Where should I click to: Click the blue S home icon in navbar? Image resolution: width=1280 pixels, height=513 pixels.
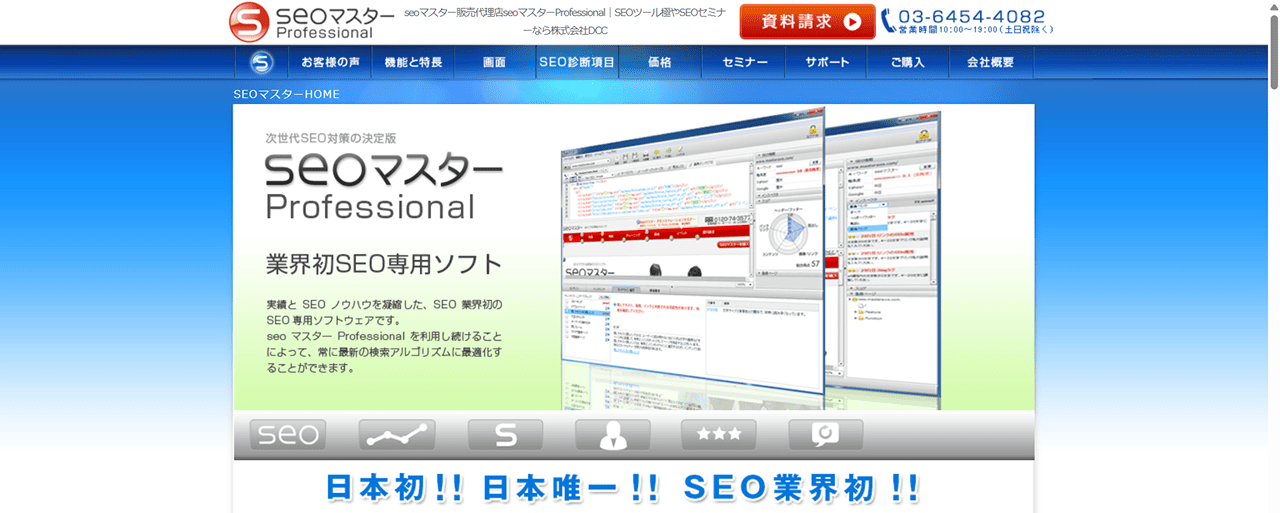click(261, 62)
